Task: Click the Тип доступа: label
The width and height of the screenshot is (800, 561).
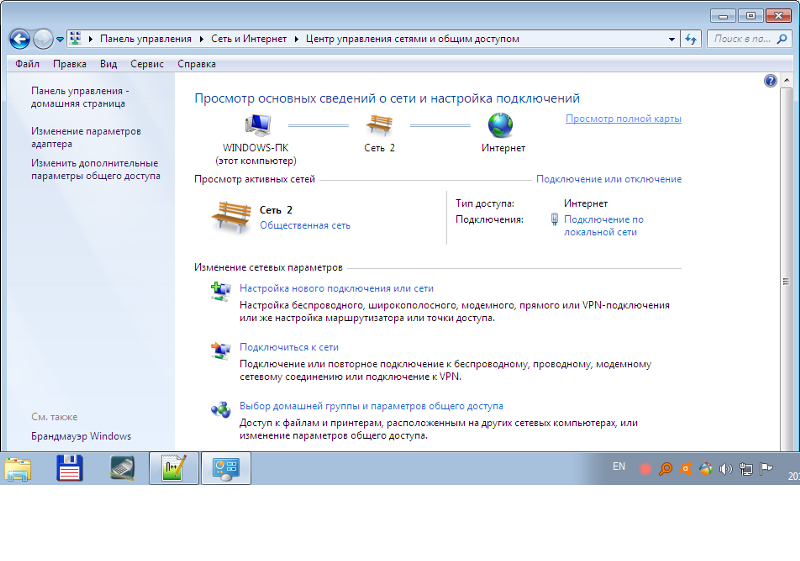Action: (x=485, y=203)
